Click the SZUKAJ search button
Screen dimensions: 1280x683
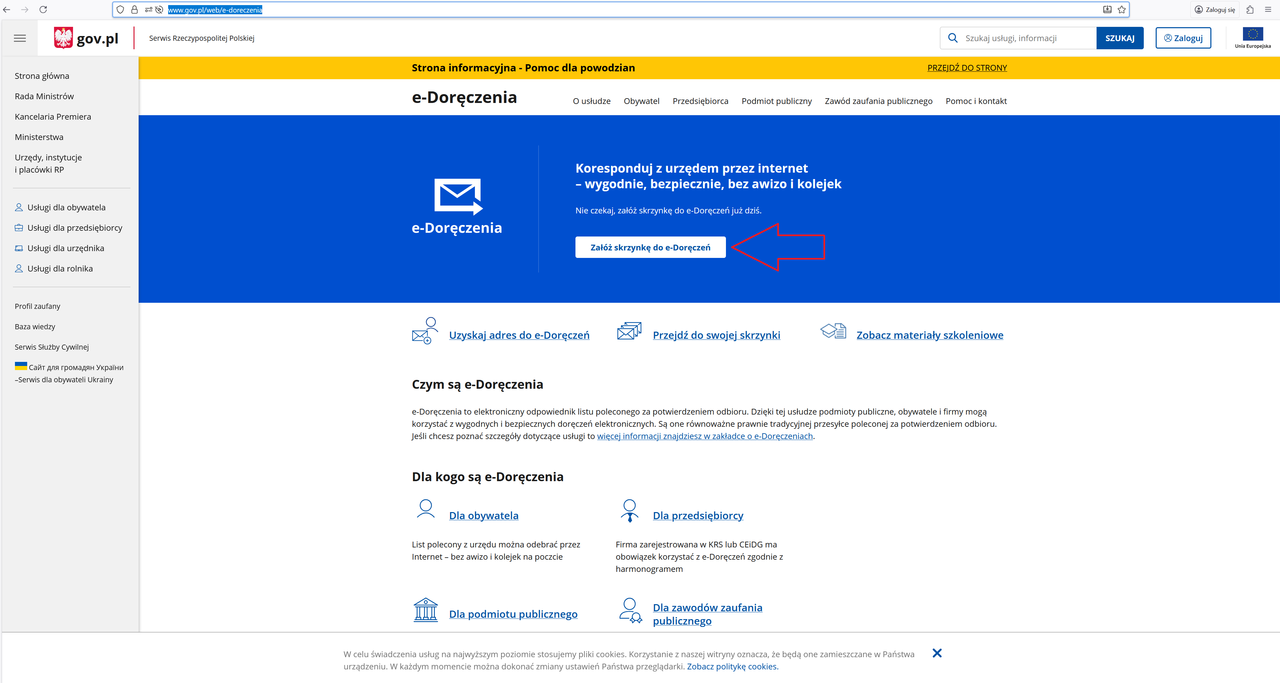point(1120,38)
